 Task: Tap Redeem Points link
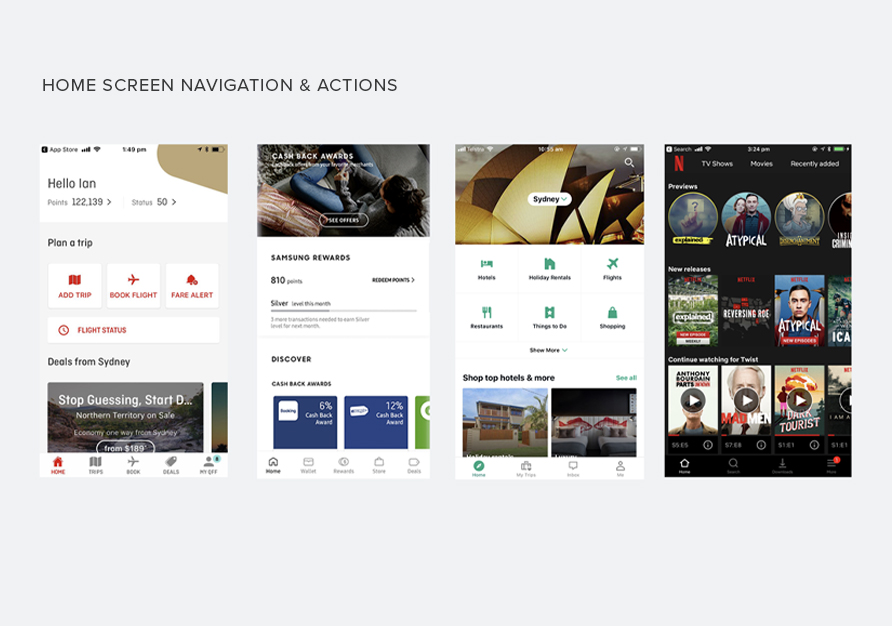click(393, 280)
